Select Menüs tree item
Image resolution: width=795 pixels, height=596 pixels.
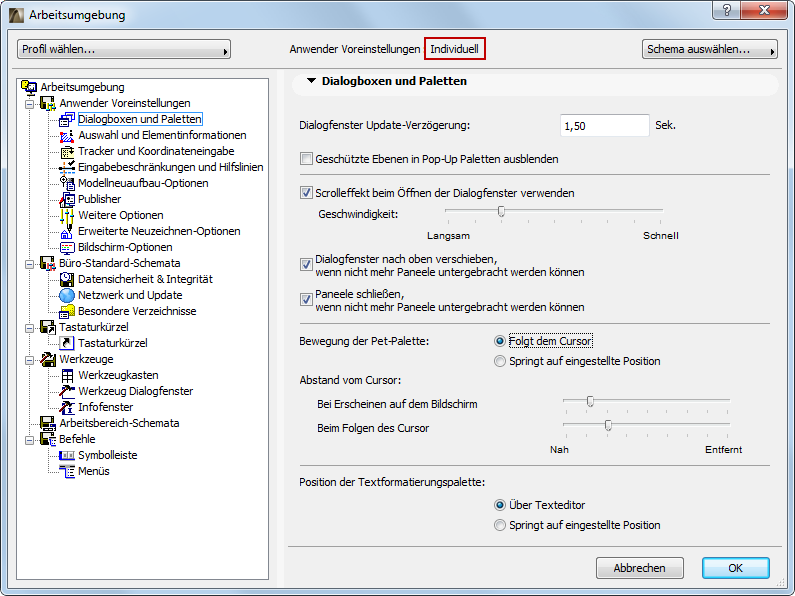pyautogui.click(x=94, y=471)
